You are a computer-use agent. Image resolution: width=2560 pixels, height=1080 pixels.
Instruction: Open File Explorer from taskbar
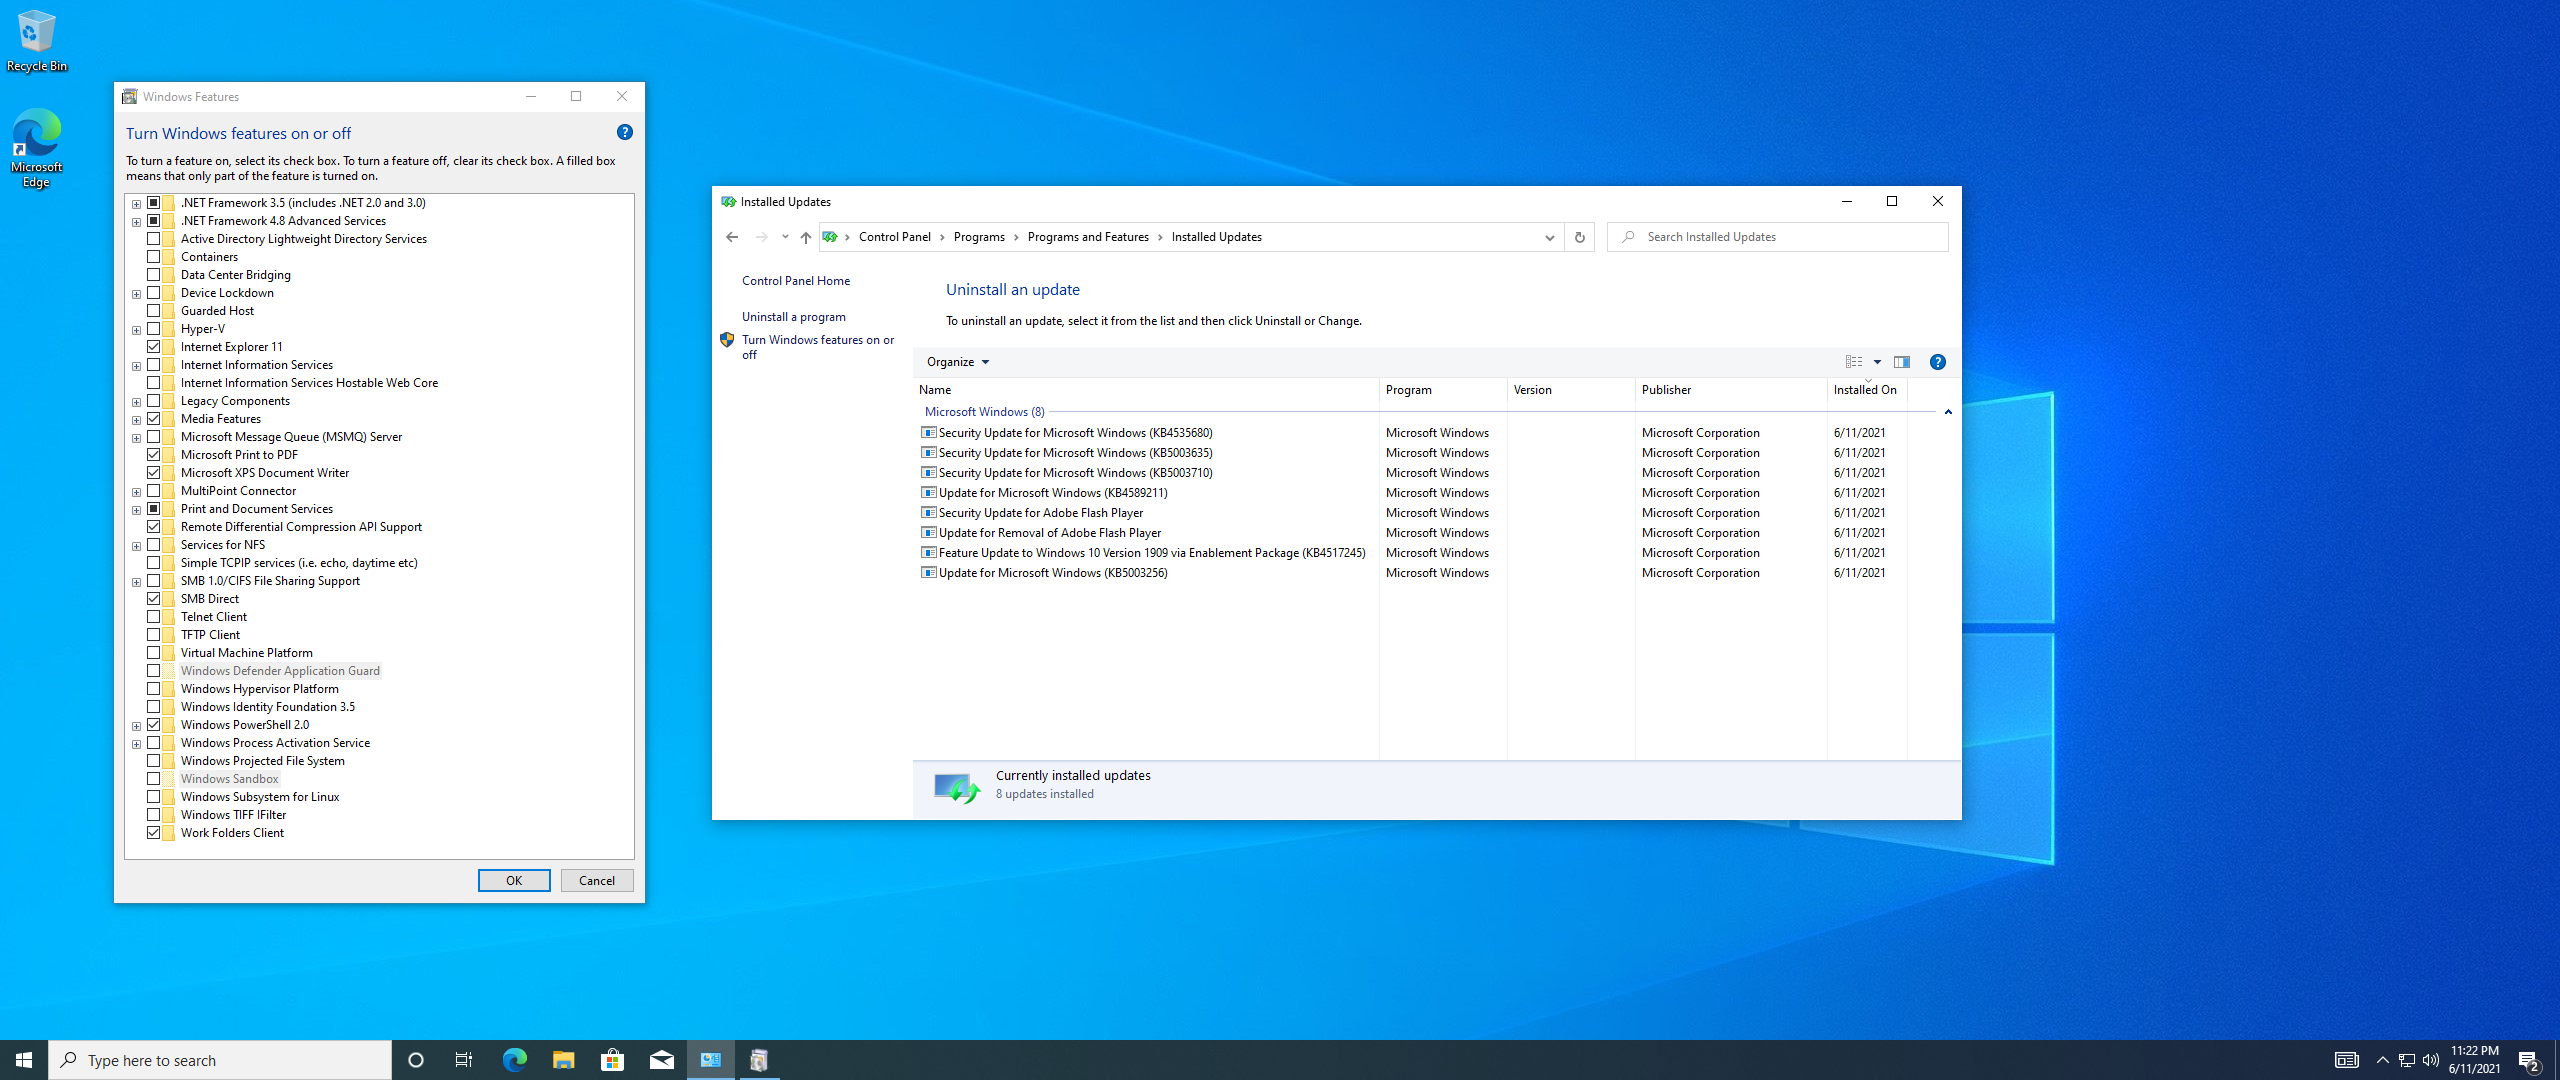click(x=563, y=1060)
